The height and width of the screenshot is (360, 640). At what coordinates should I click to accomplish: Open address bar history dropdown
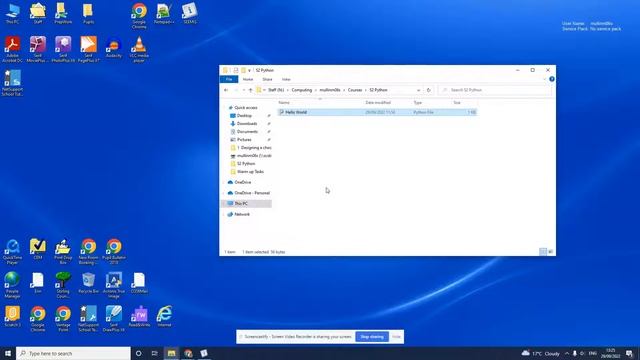click(x=418, y=90)
